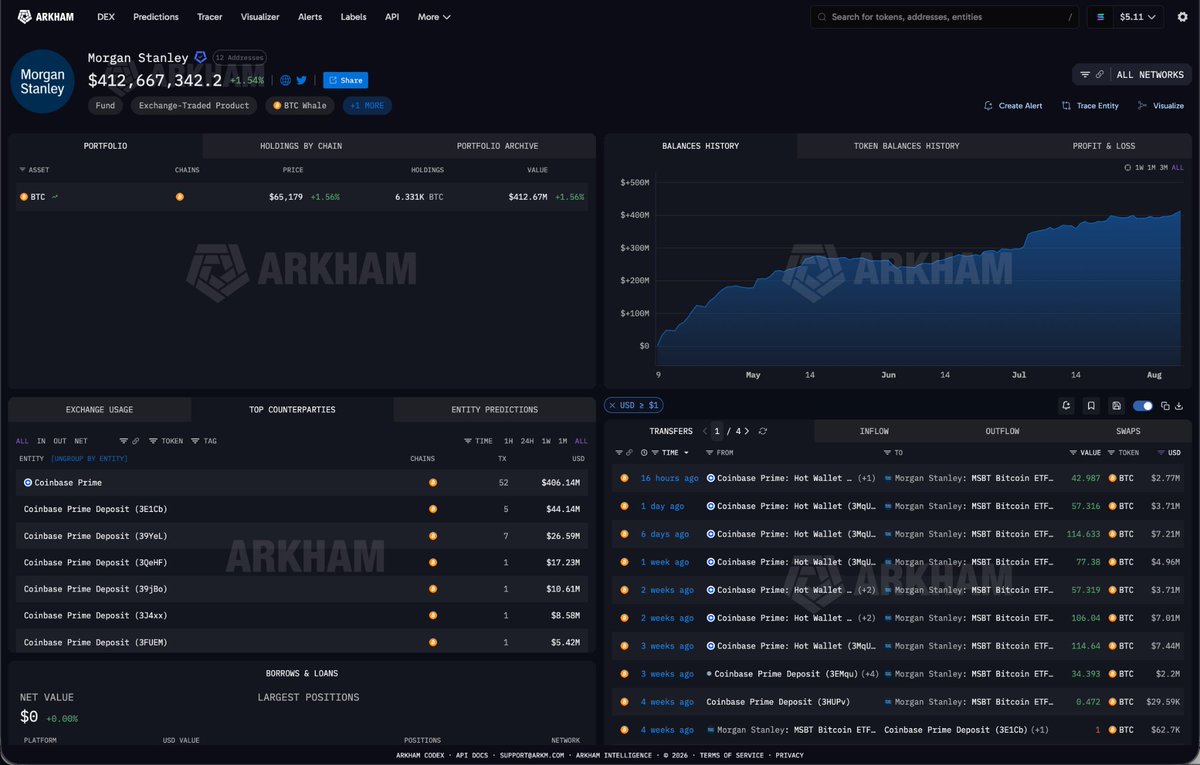
Task: Select the OUT counterparties filter
Action: pos(60,441)
